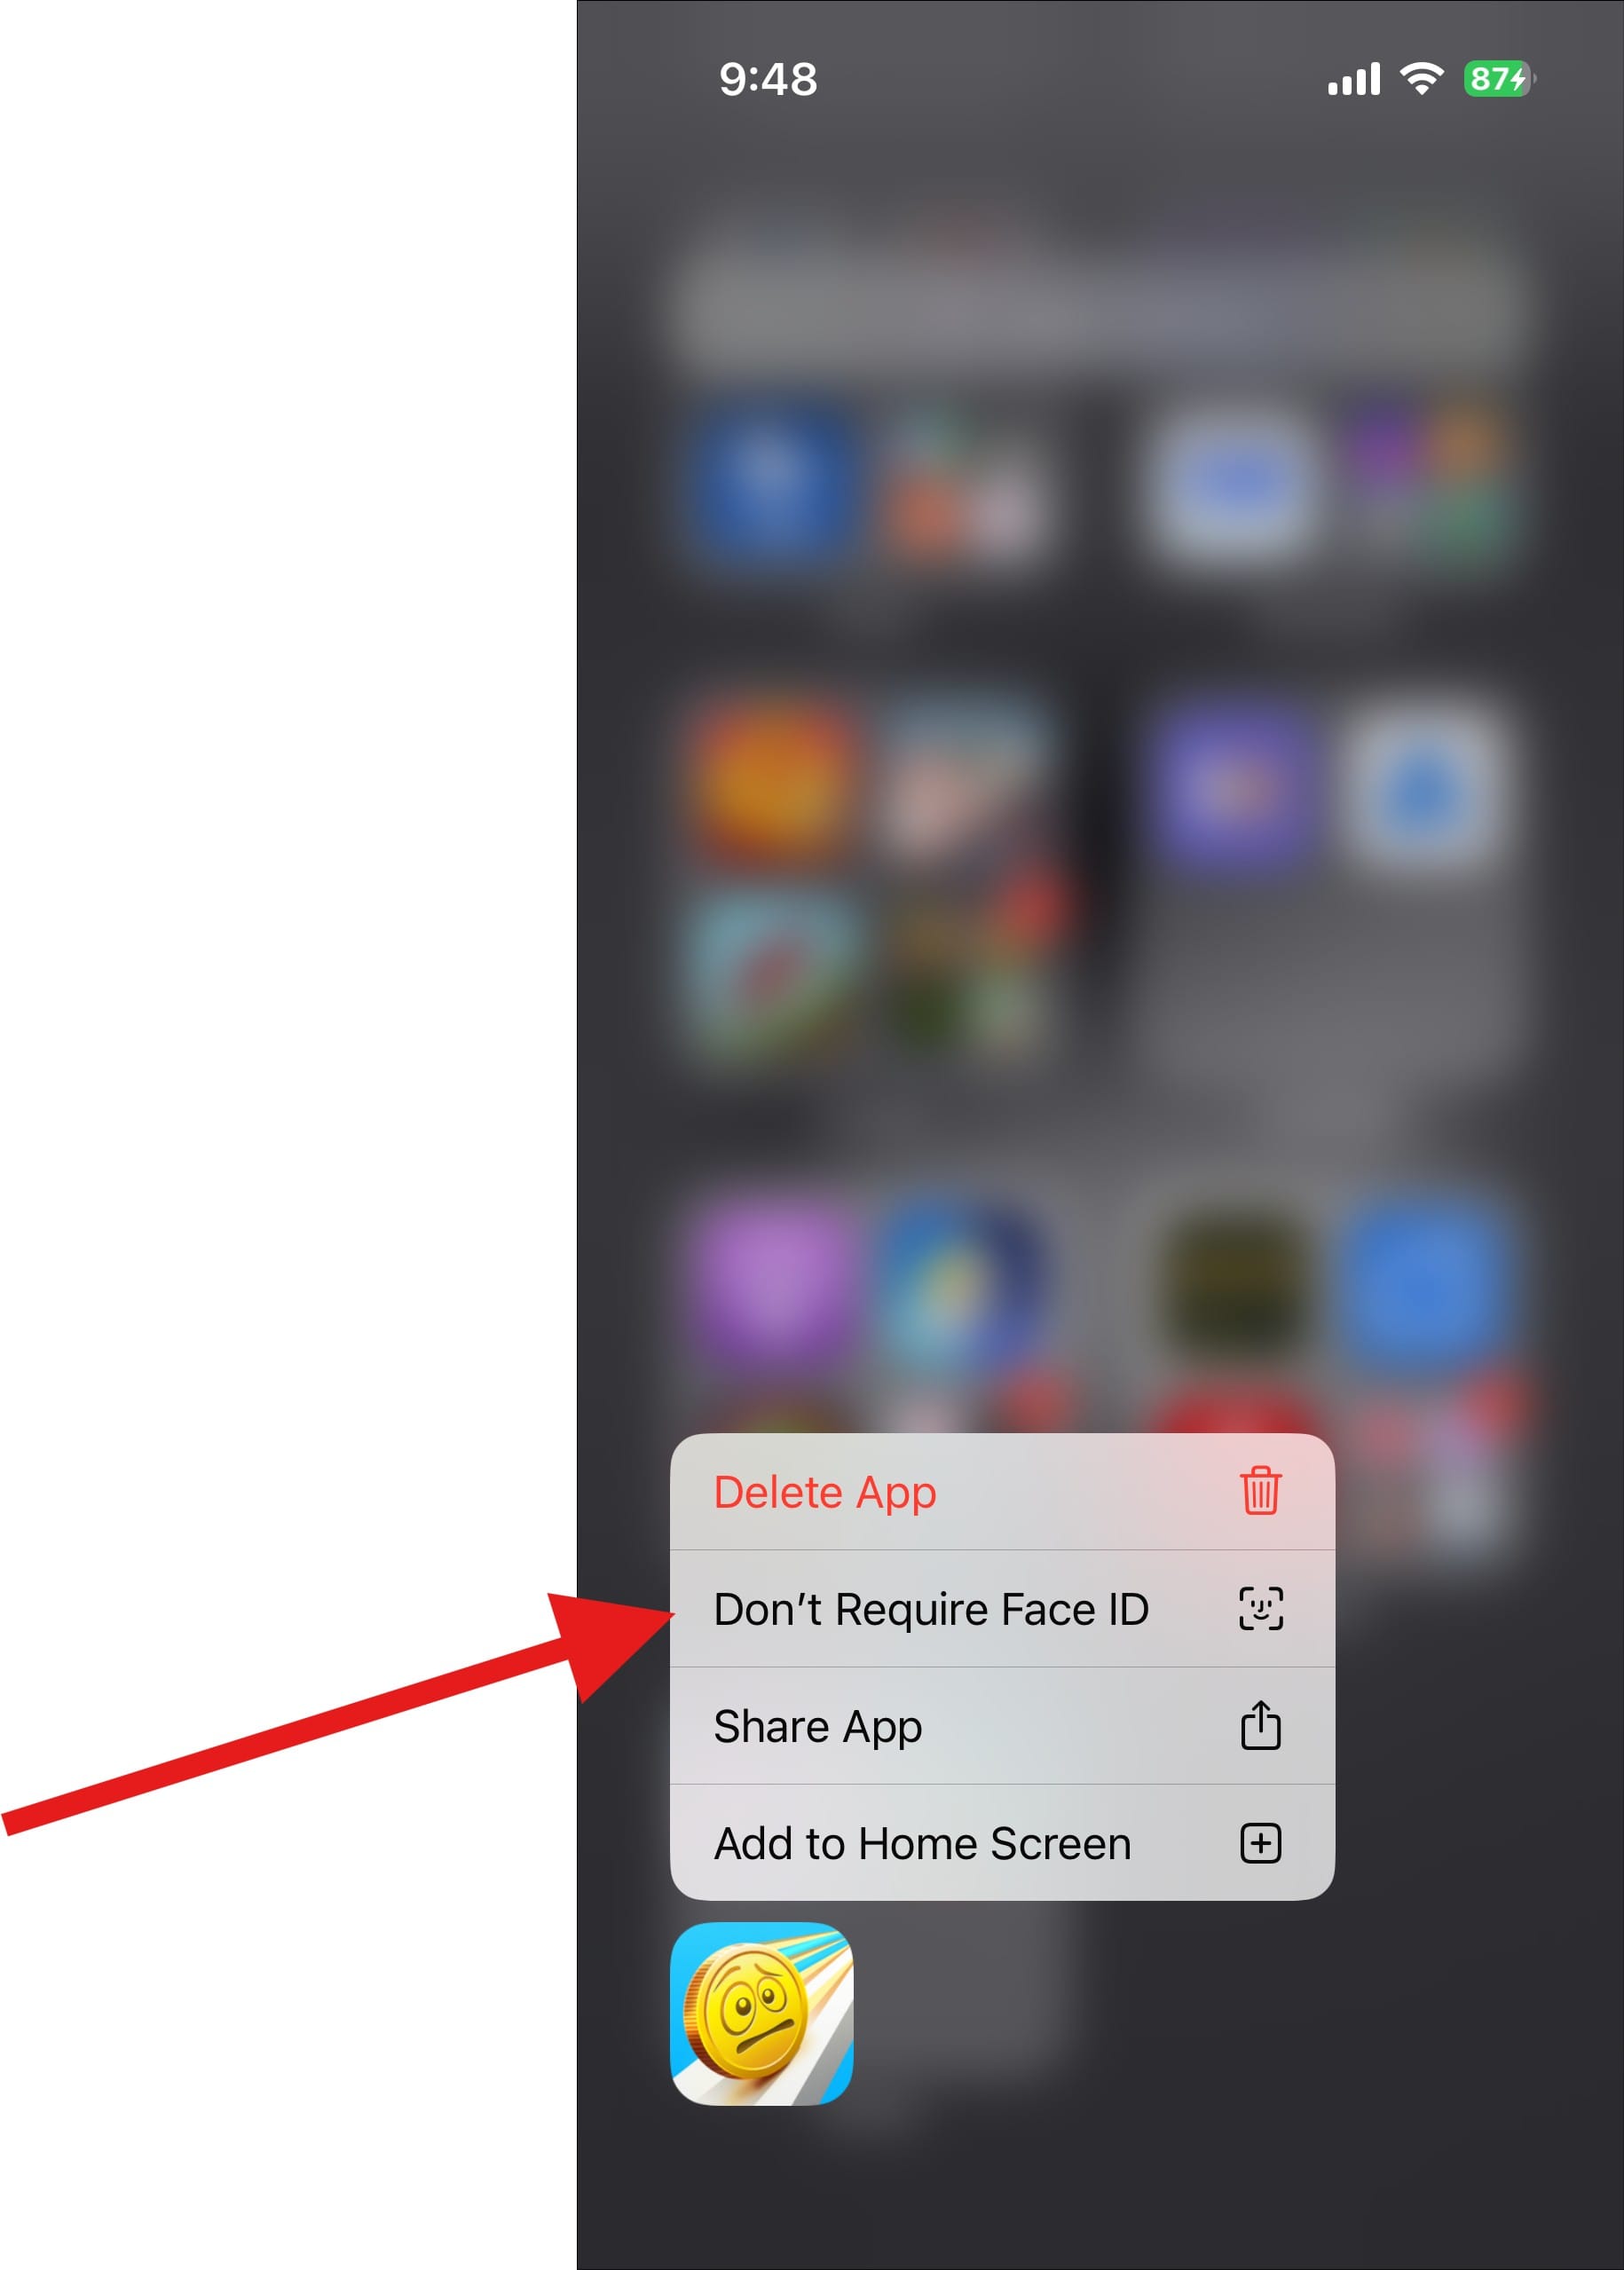Screen dimensions: 1624x2270
Task: Tap the green battery indicator showing 87
Action: pos(1498,78)
